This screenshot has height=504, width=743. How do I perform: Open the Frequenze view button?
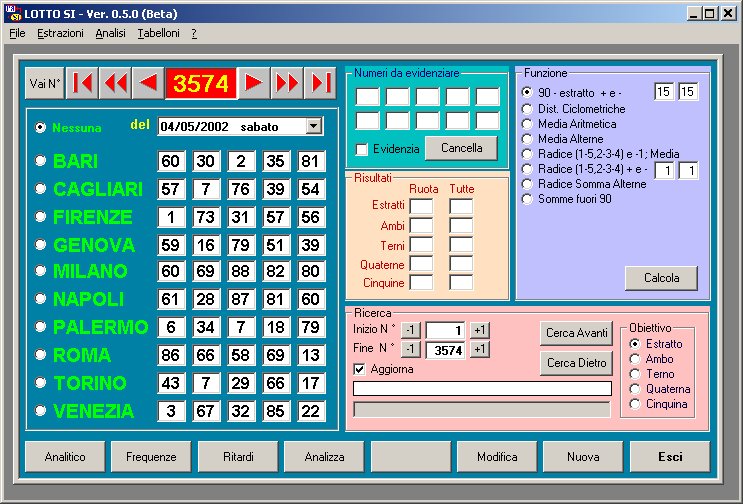(x=150, y=457)
